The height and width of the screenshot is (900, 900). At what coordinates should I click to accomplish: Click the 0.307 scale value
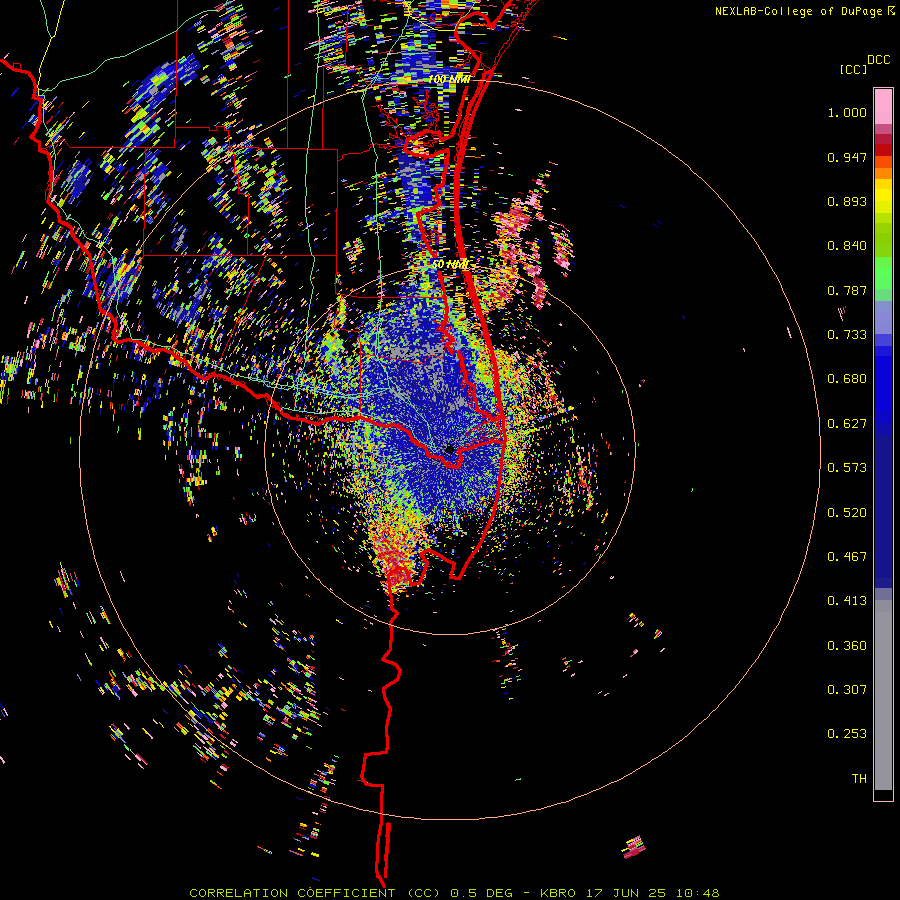pyautogui.click(x=847, y=690)
